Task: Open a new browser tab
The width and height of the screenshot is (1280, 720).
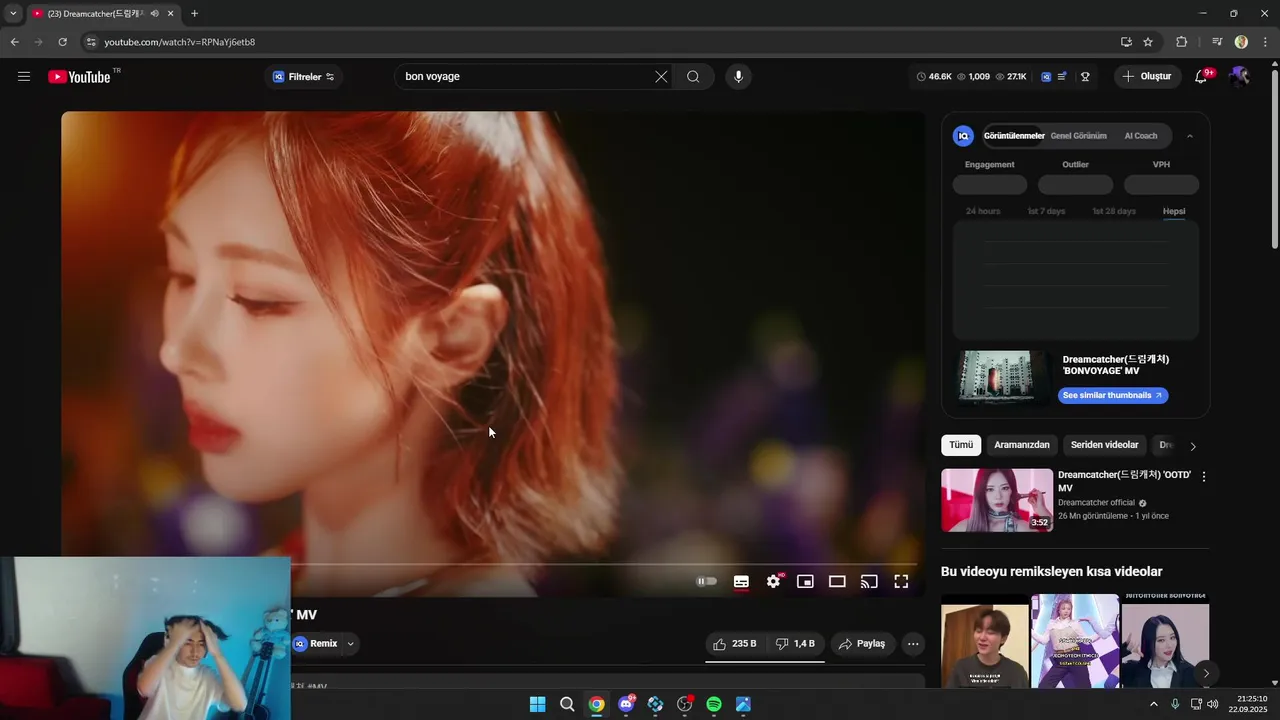Action: click(x=194, y=14)
